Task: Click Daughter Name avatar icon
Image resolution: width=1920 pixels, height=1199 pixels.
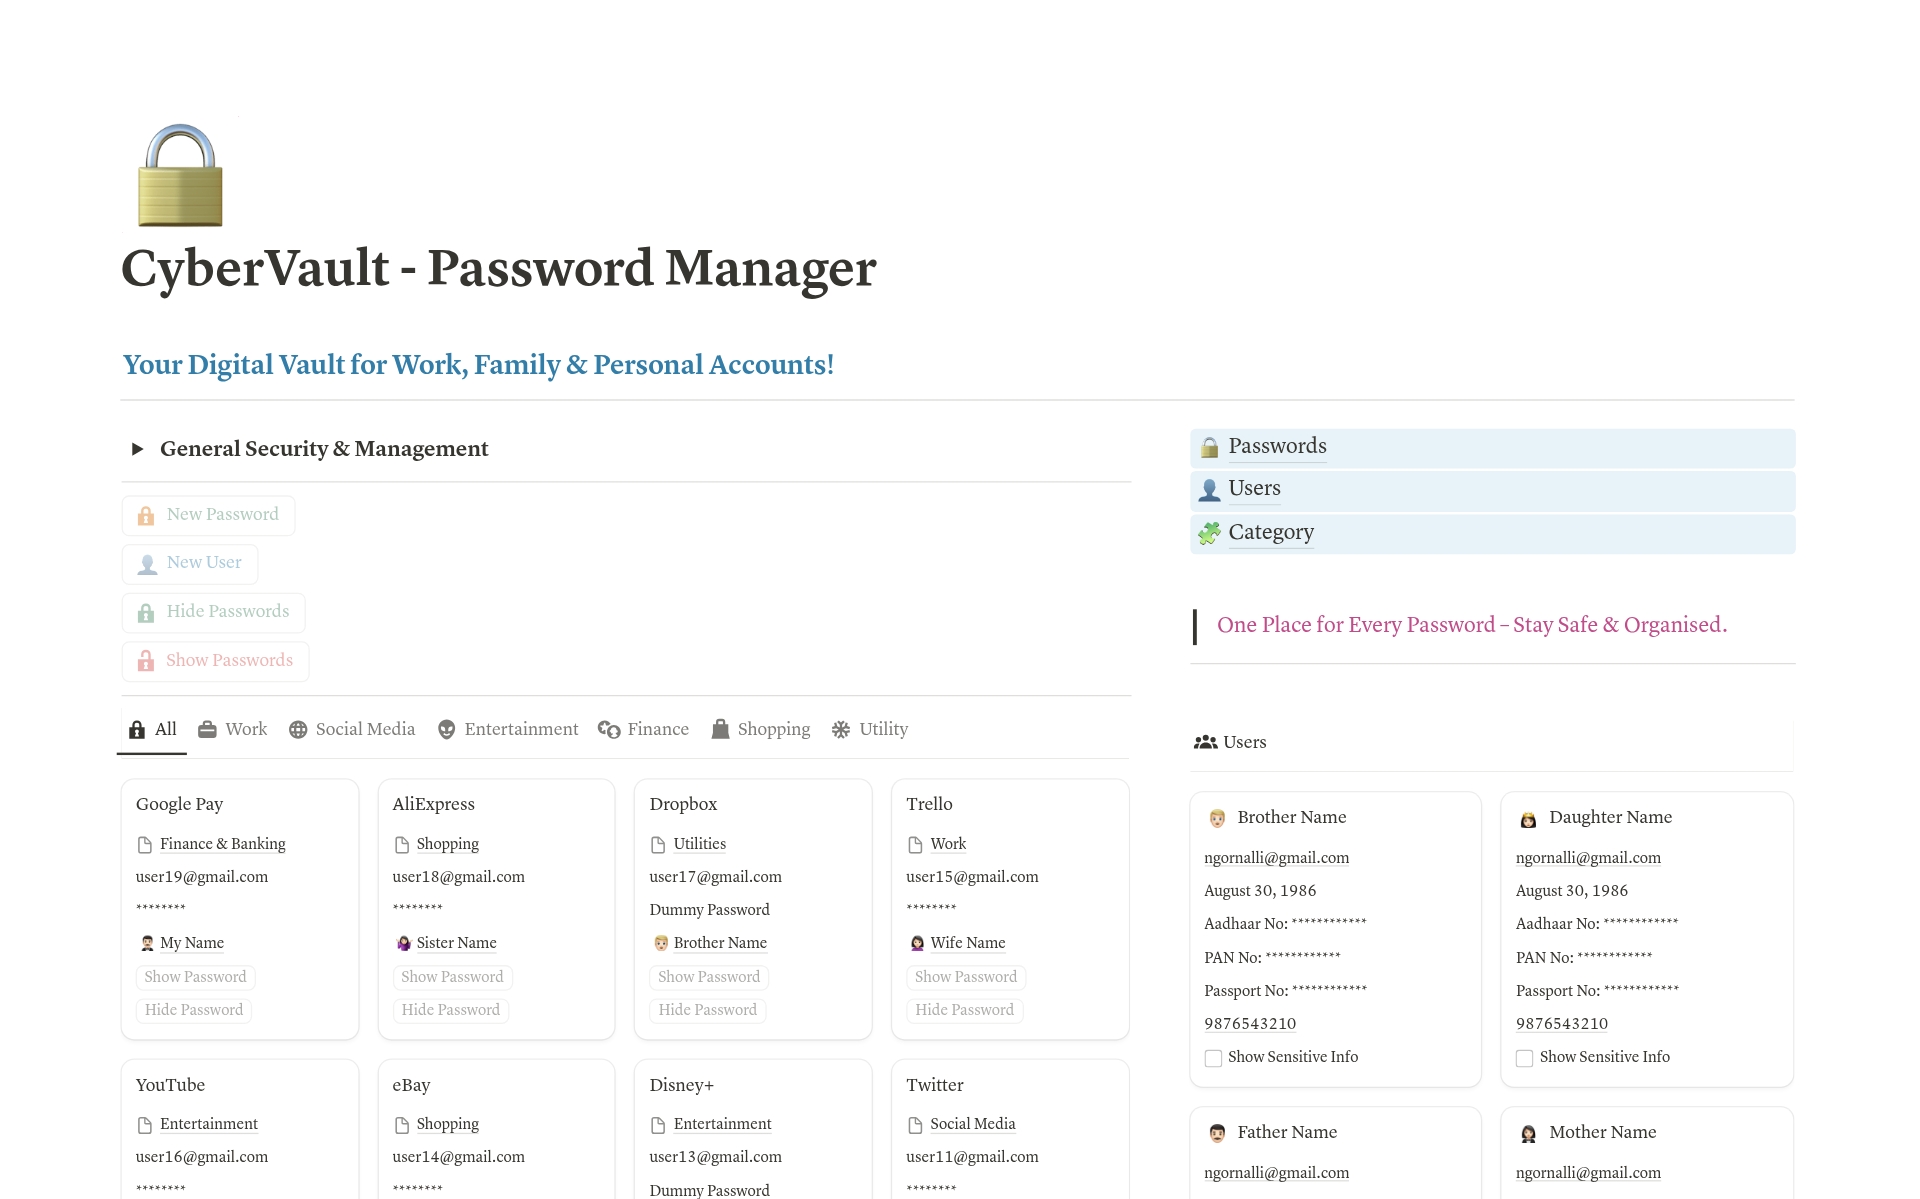Action: pos(1528,819)
